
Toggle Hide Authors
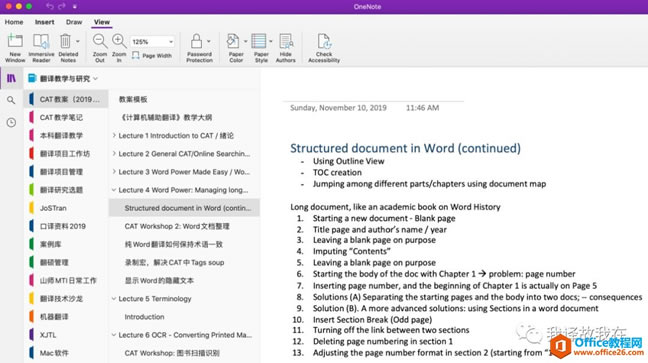tap(286, 48)
